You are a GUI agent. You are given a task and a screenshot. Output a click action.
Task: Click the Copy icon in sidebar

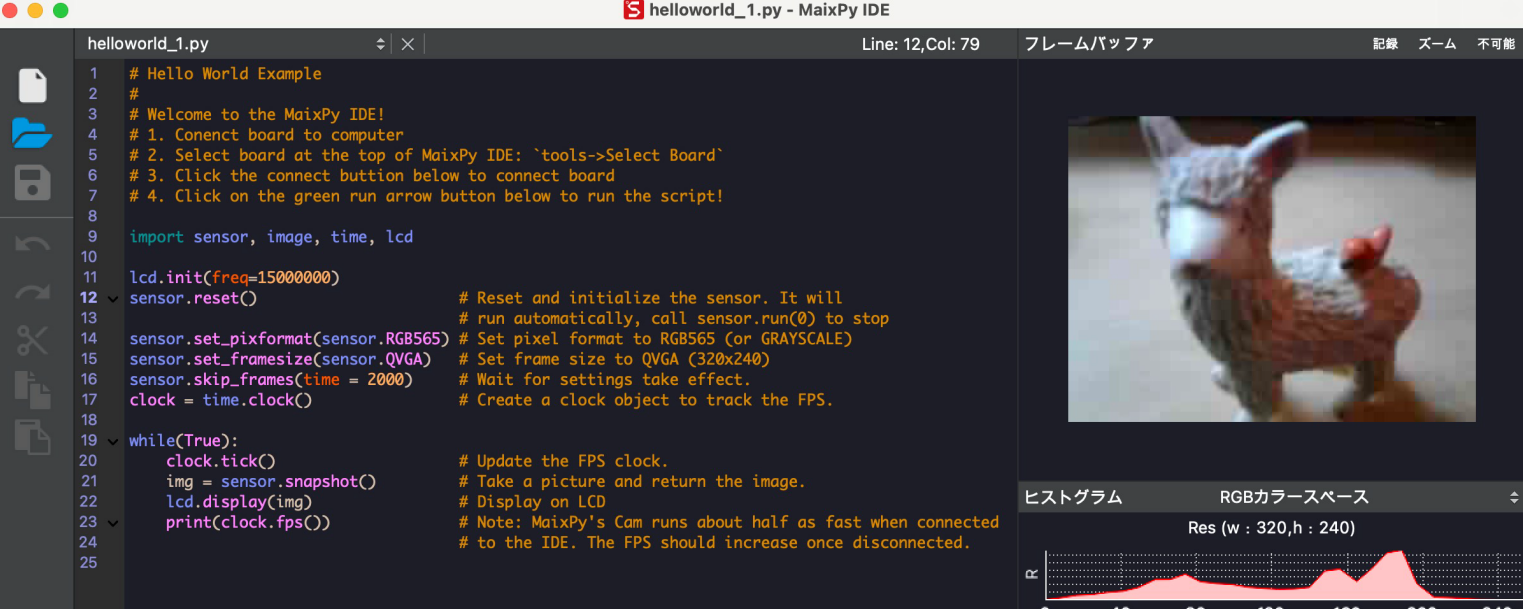click(32, 388)
